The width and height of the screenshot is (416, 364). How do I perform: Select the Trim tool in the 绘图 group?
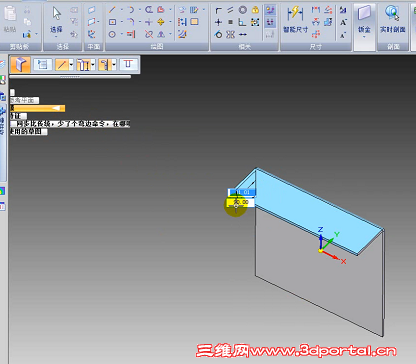[149, 34]
